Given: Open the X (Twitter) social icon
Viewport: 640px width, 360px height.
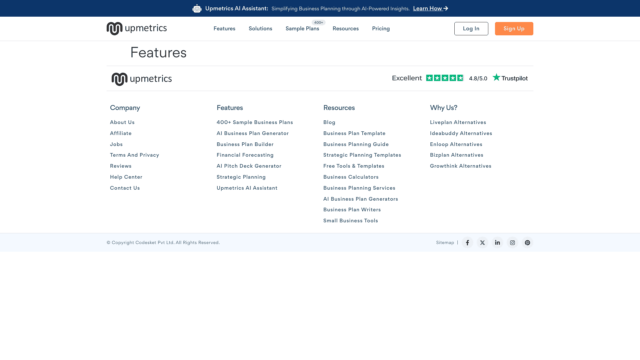Looking at the screenshot, I should [482, 242].
